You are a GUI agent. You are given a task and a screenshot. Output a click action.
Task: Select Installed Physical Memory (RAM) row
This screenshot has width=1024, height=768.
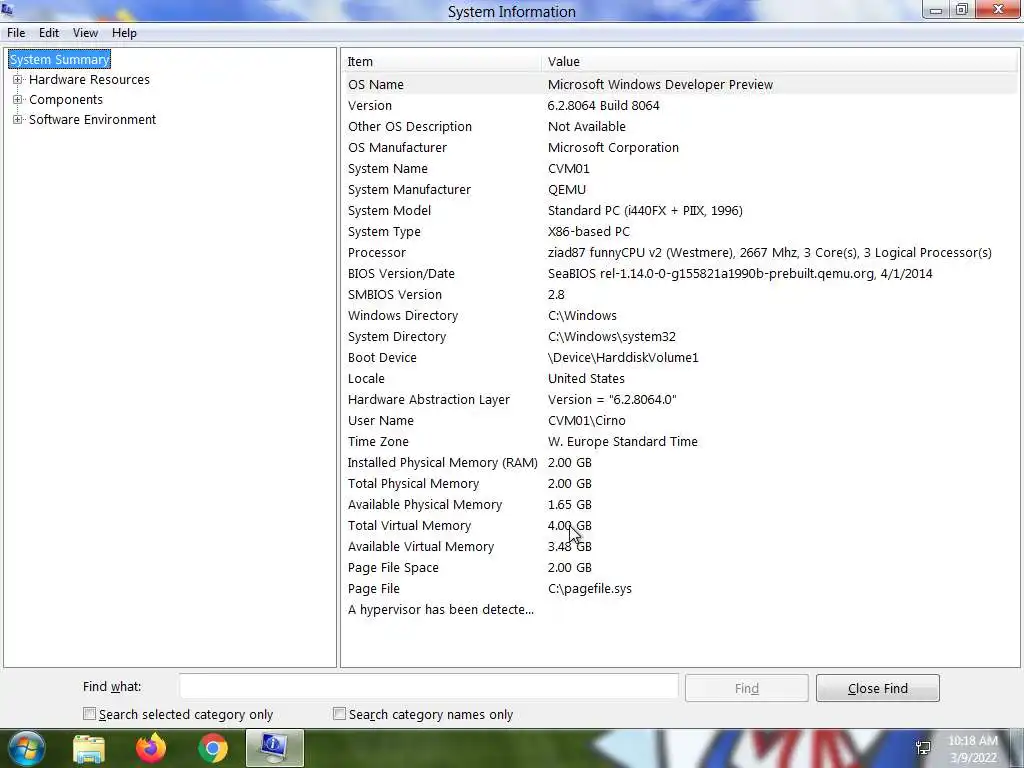(x=680, y=462)
